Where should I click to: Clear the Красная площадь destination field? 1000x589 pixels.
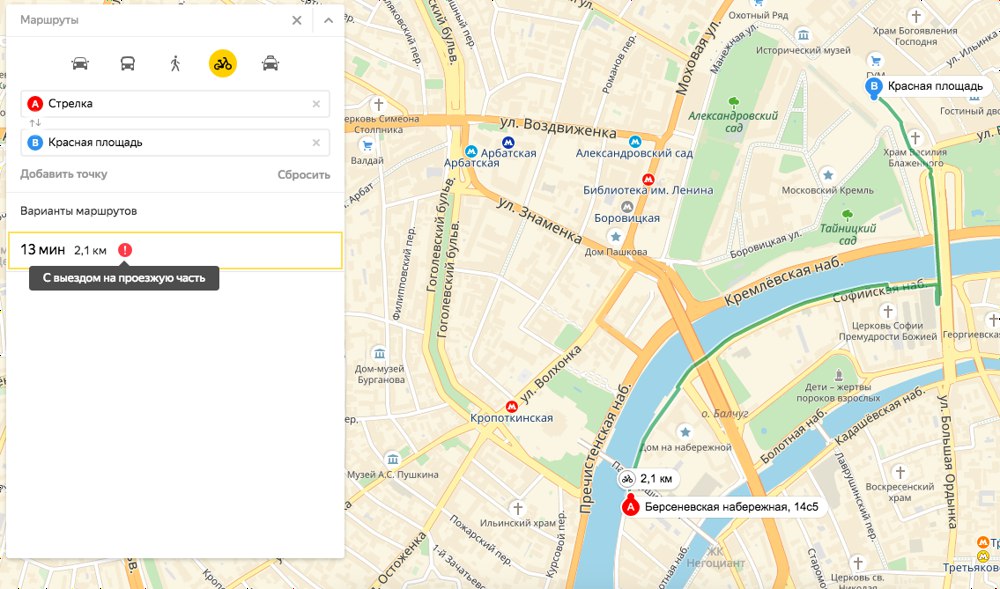click(x=316, y=143)
